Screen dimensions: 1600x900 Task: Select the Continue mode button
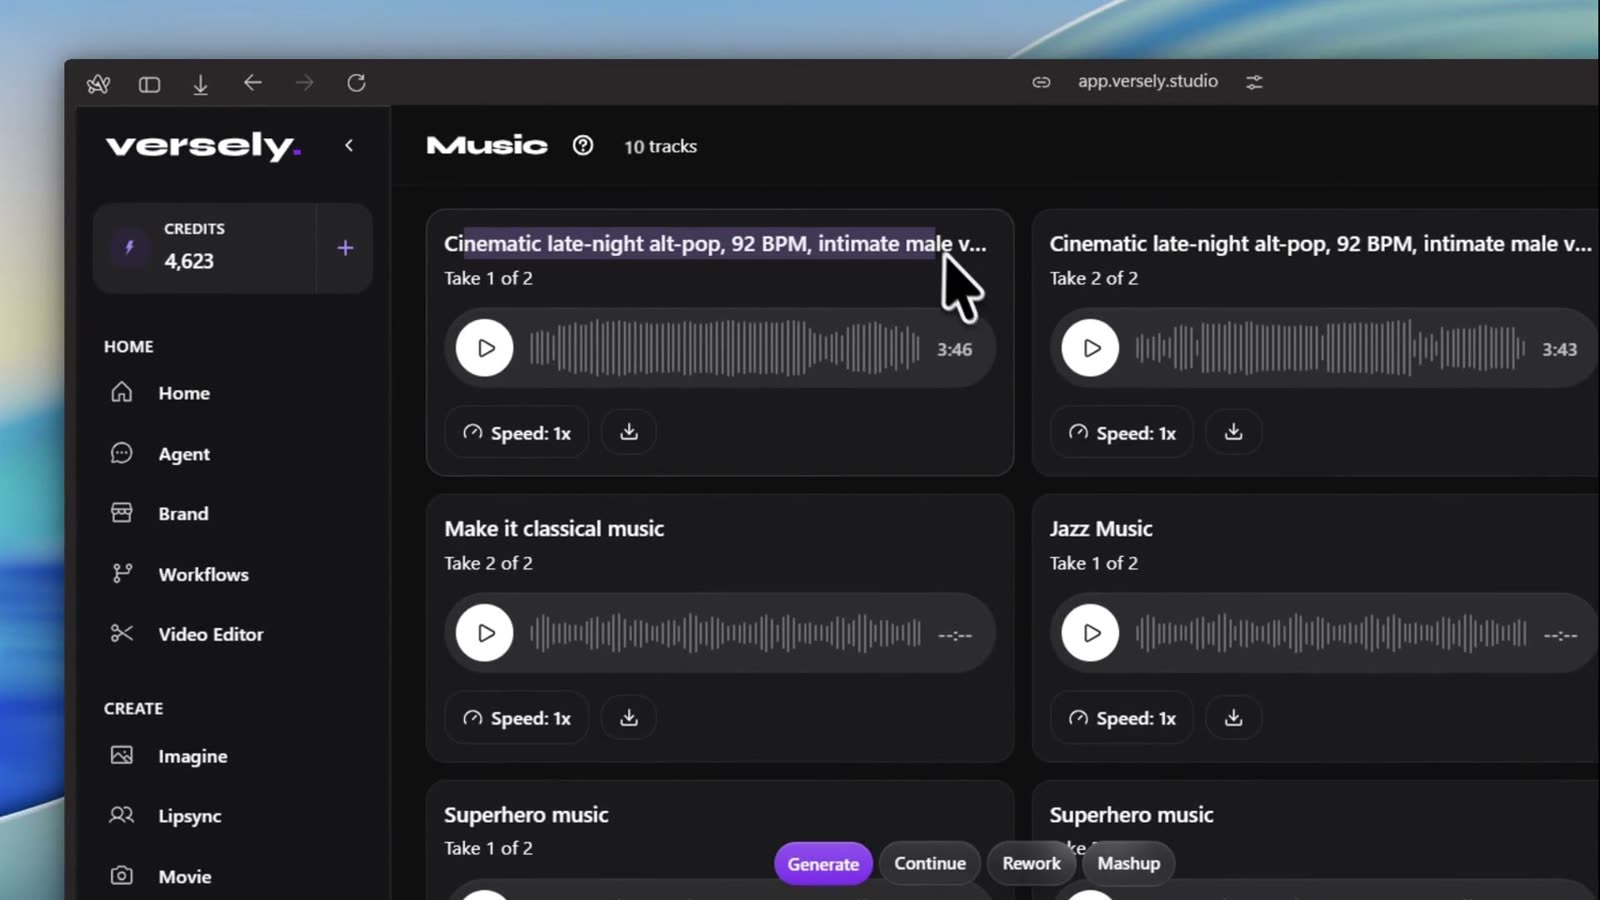click(930, 863)
